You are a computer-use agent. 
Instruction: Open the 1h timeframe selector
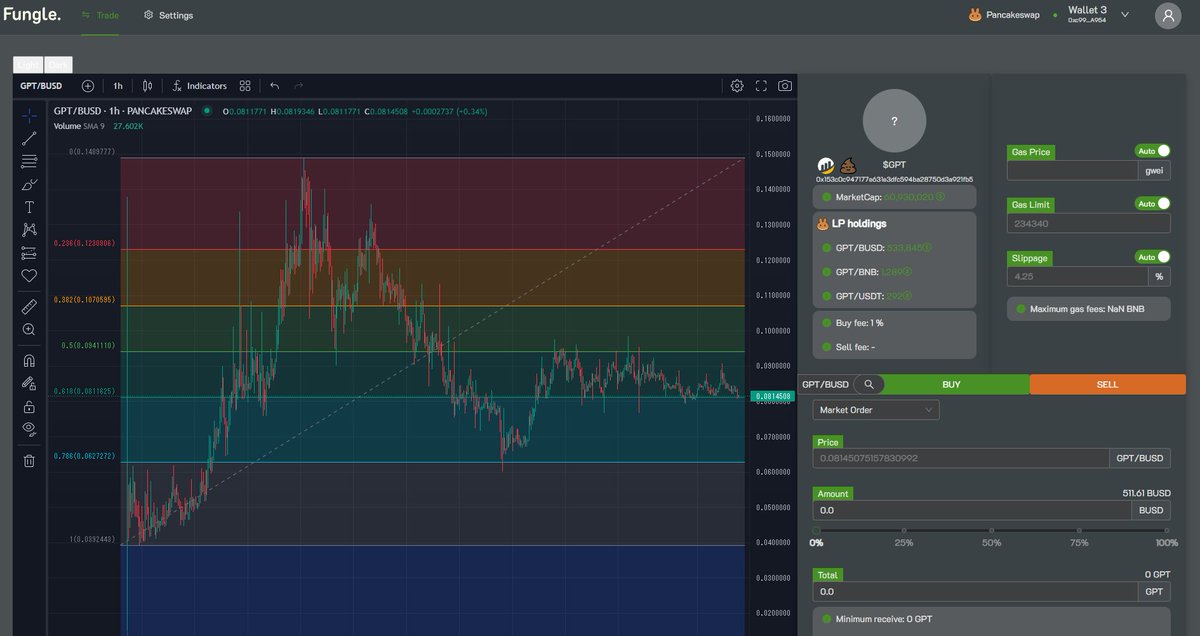pyautogui.click(x=118, y=86)
